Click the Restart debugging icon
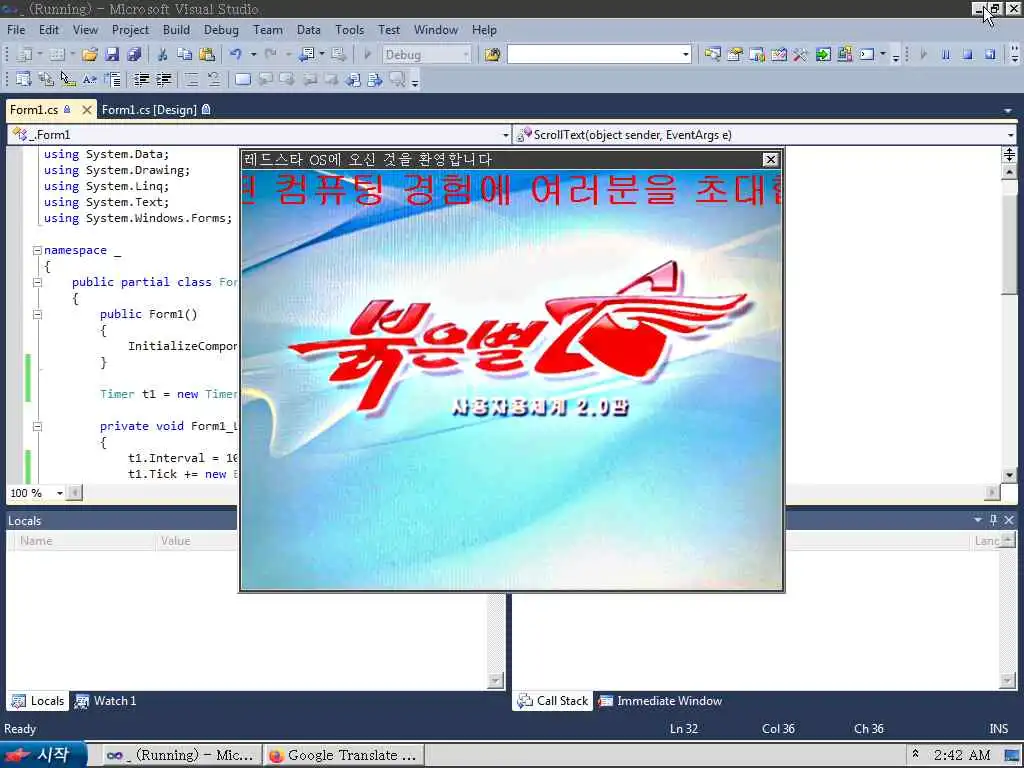This screenshot has width=1024, height=768. click(990, 55)
